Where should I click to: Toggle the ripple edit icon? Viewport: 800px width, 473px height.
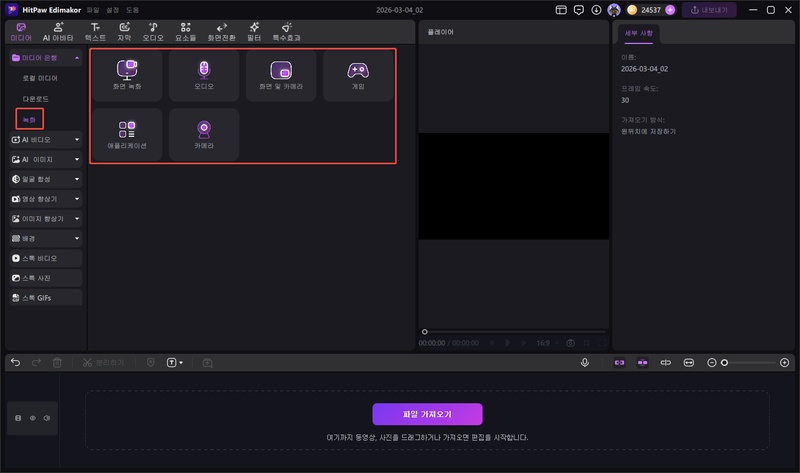[x=666, y=363]
